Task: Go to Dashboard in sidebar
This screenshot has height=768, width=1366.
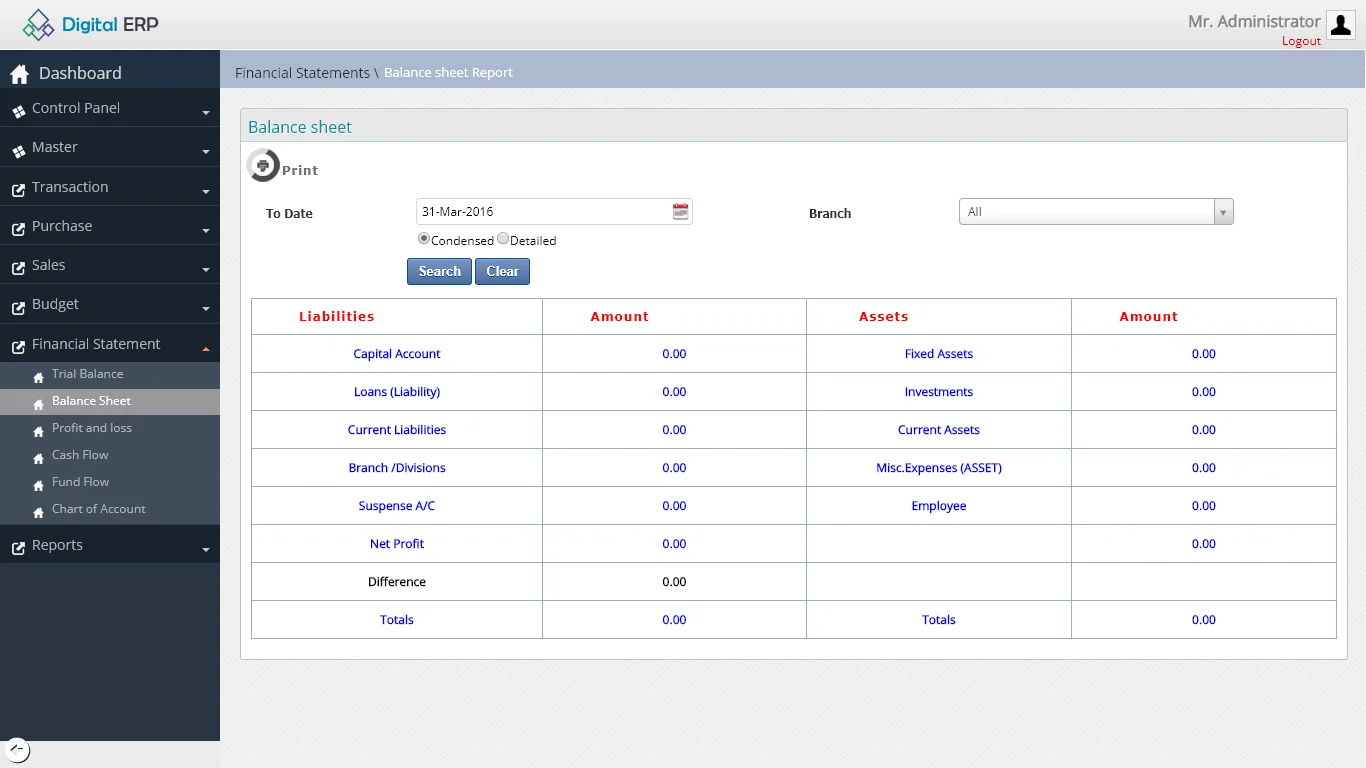Action: pos(80,73)
